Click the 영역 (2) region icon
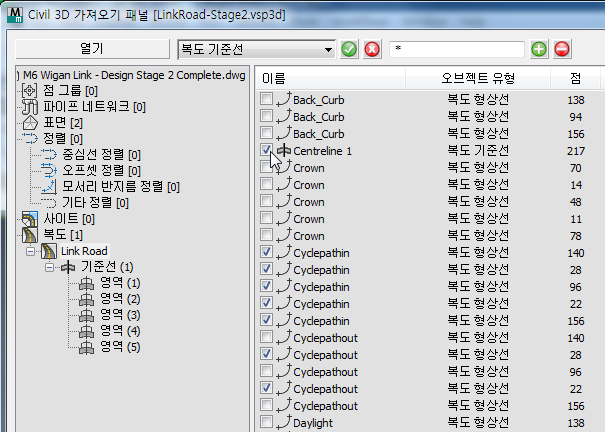Viewport: 605px width, 432px height. (86, 299)
